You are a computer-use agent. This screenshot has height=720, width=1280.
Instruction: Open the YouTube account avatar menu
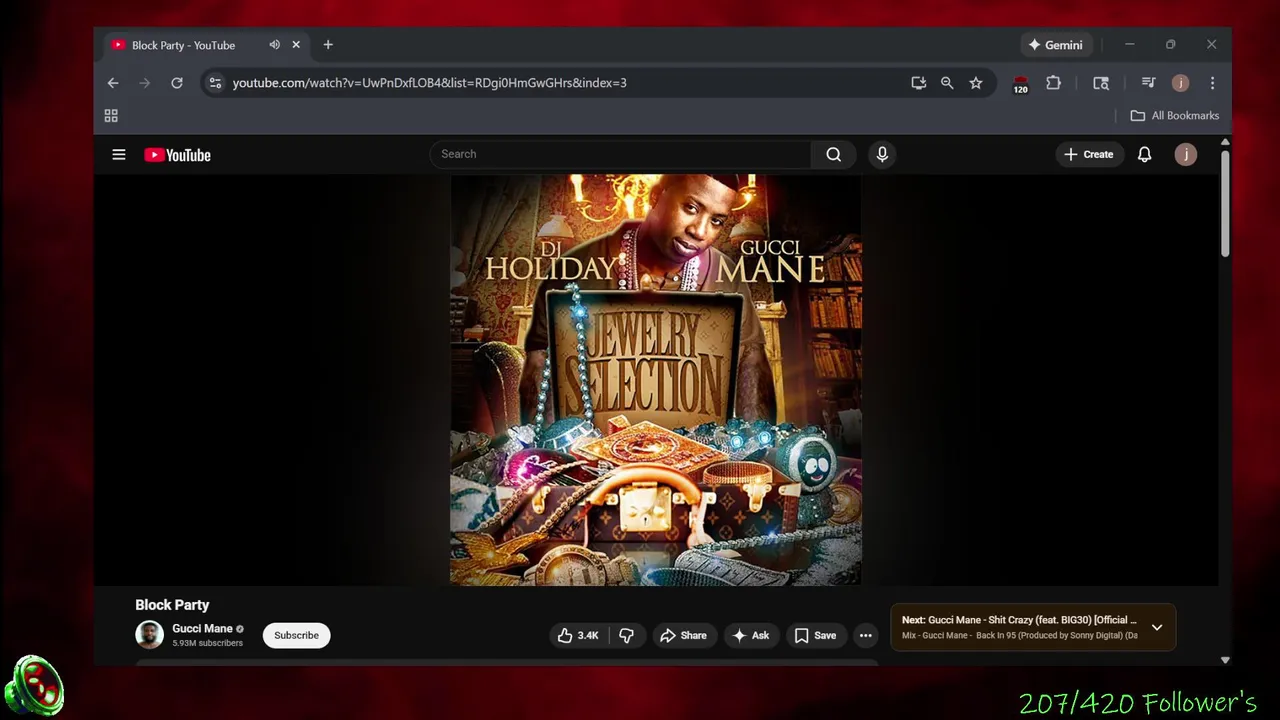(x=1185, y=154)
